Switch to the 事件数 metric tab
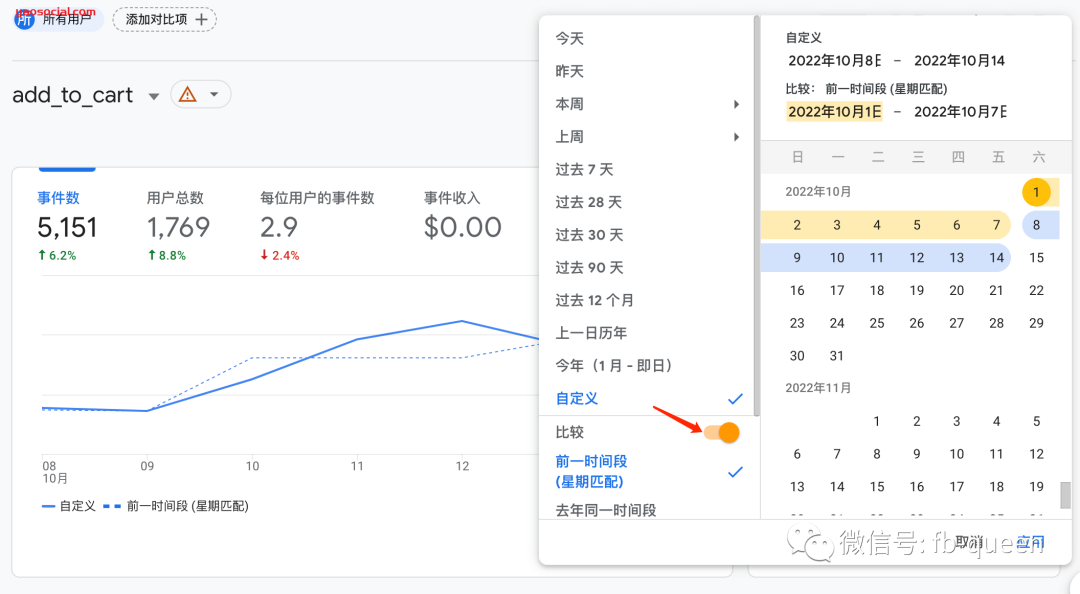 pos(58,198)
